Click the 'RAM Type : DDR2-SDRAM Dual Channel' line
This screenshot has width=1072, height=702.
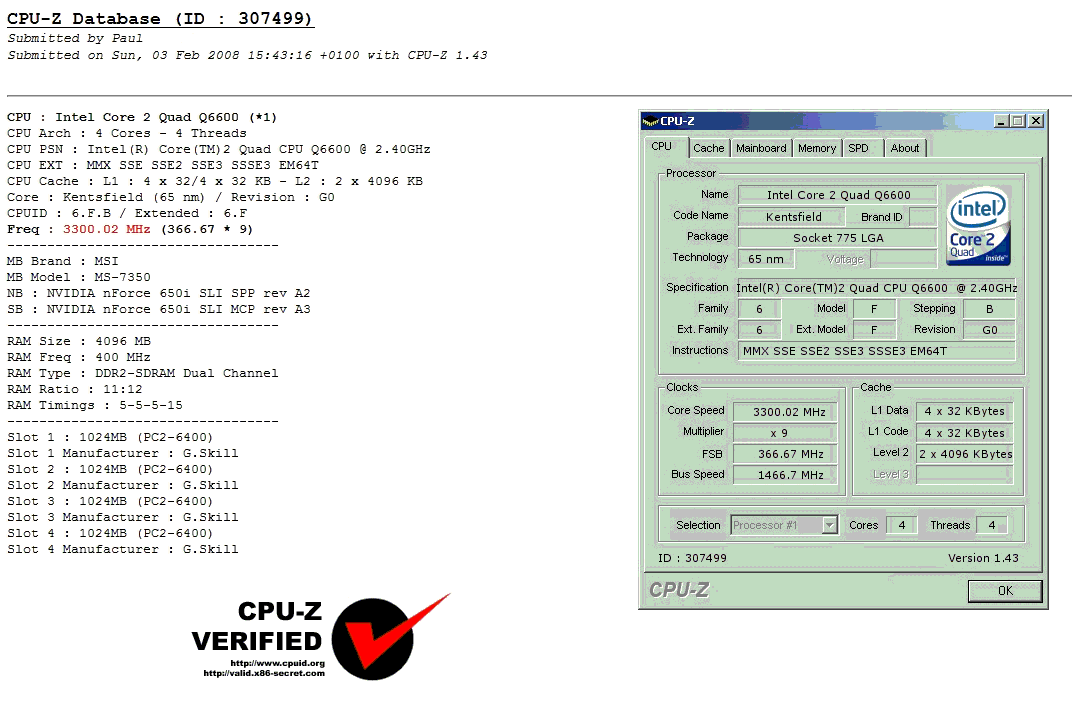pyautogui.click(x=142, y=373)
